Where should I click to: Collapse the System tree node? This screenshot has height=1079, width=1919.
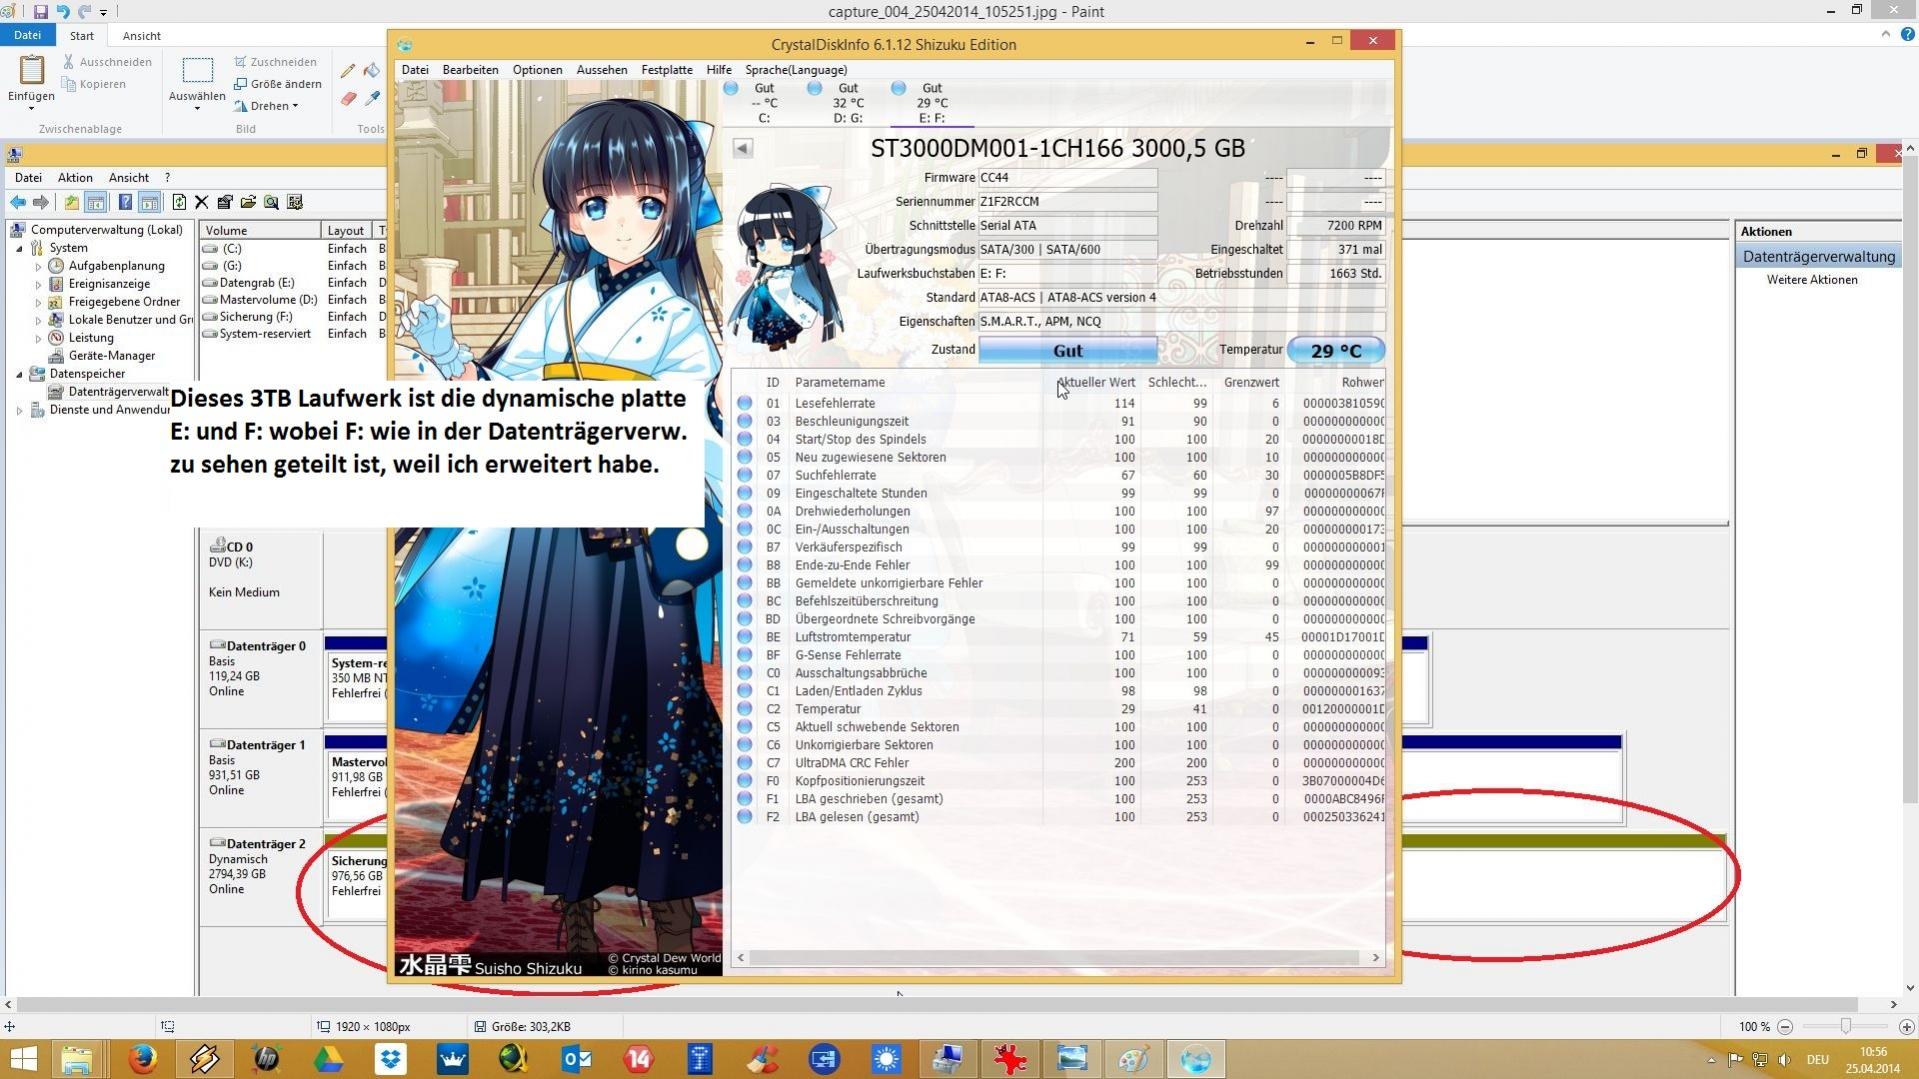pyautogui.click(x=19, y=249)
